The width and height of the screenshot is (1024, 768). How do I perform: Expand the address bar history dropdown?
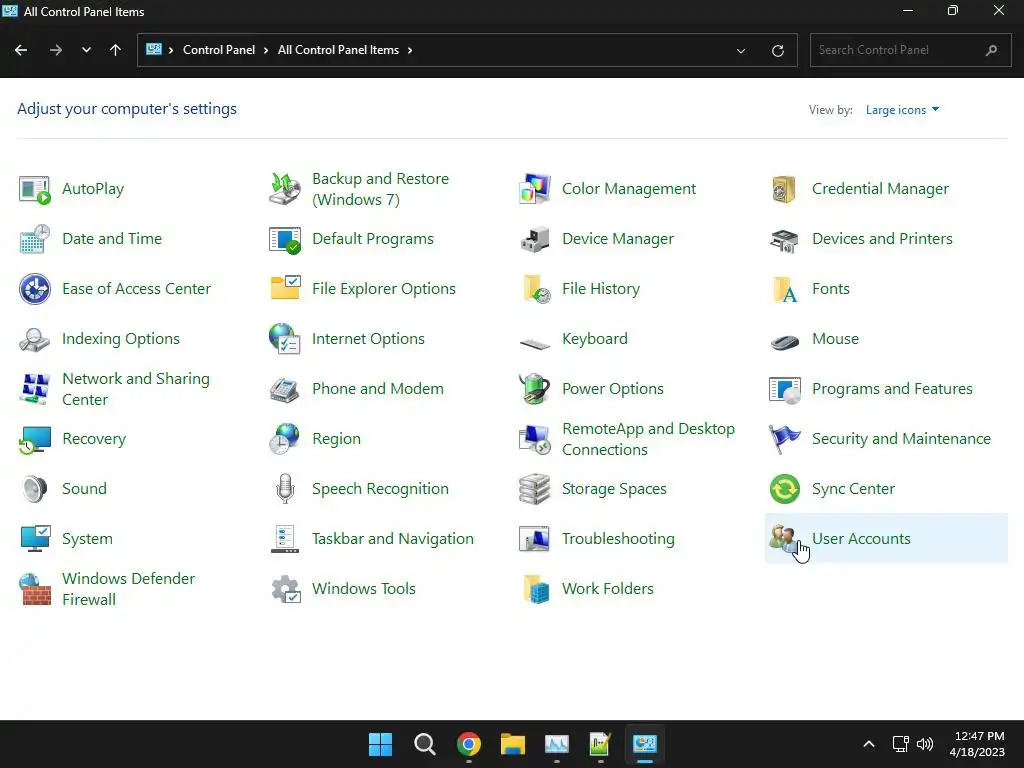pos(741,50)
